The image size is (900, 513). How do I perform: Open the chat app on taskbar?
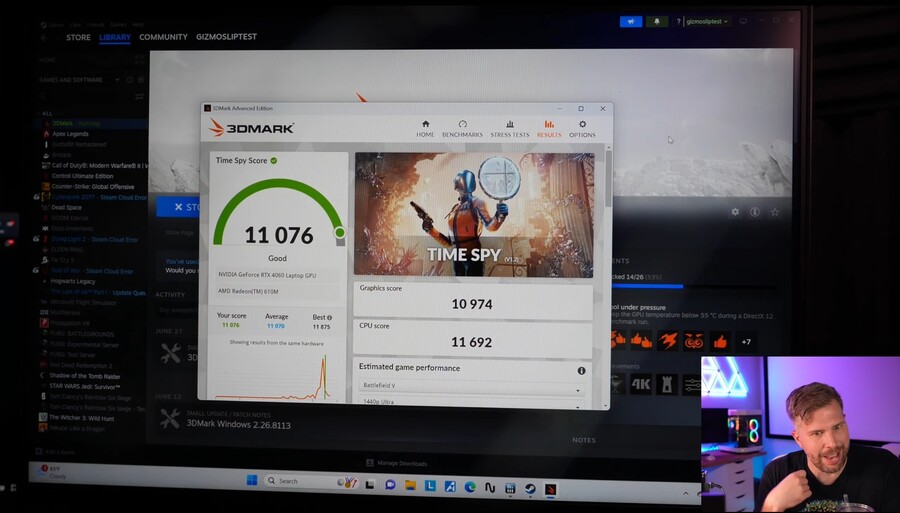[390, 485]
